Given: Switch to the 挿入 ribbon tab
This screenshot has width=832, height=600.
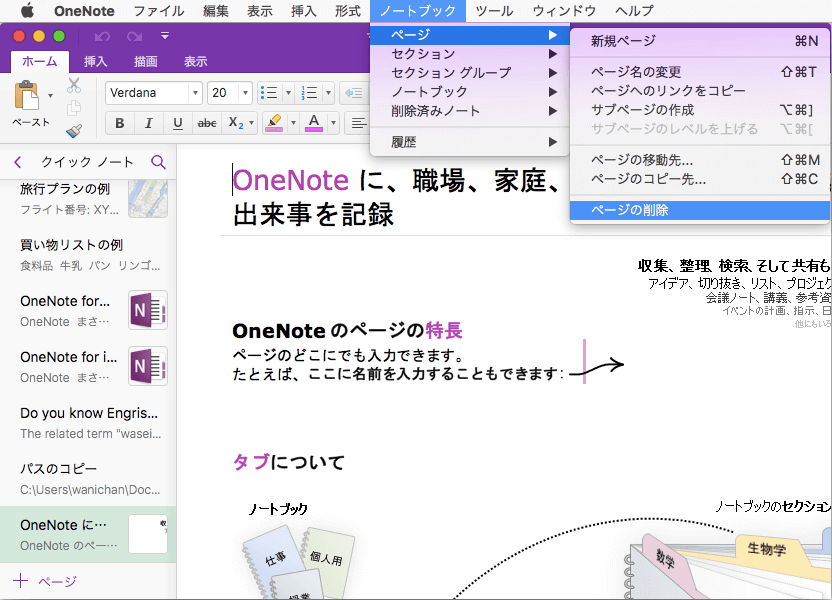Looking at the screenshot, I should coord(96,62).
